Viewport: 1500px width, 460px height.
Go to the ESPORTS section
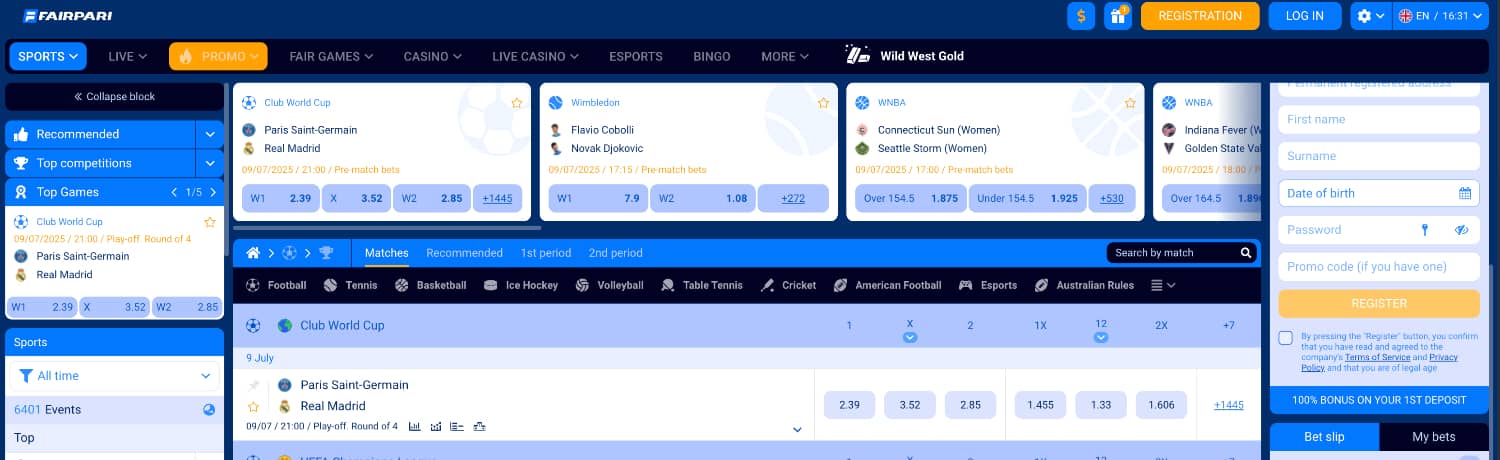(636, 57)
